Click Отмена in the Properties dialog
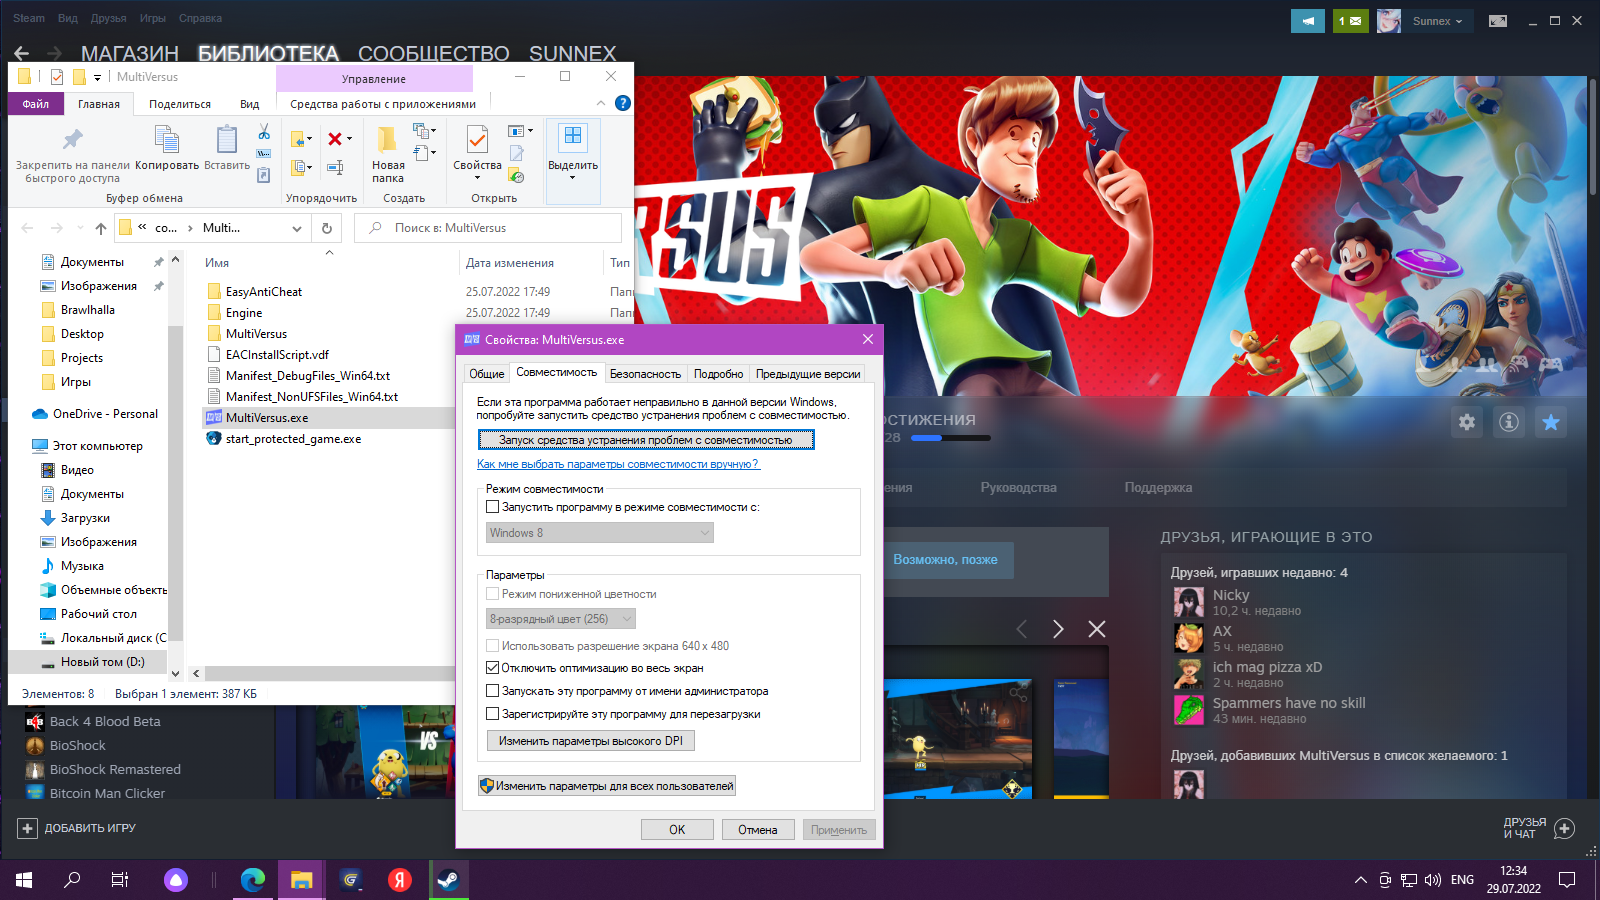 coord(758,830)
